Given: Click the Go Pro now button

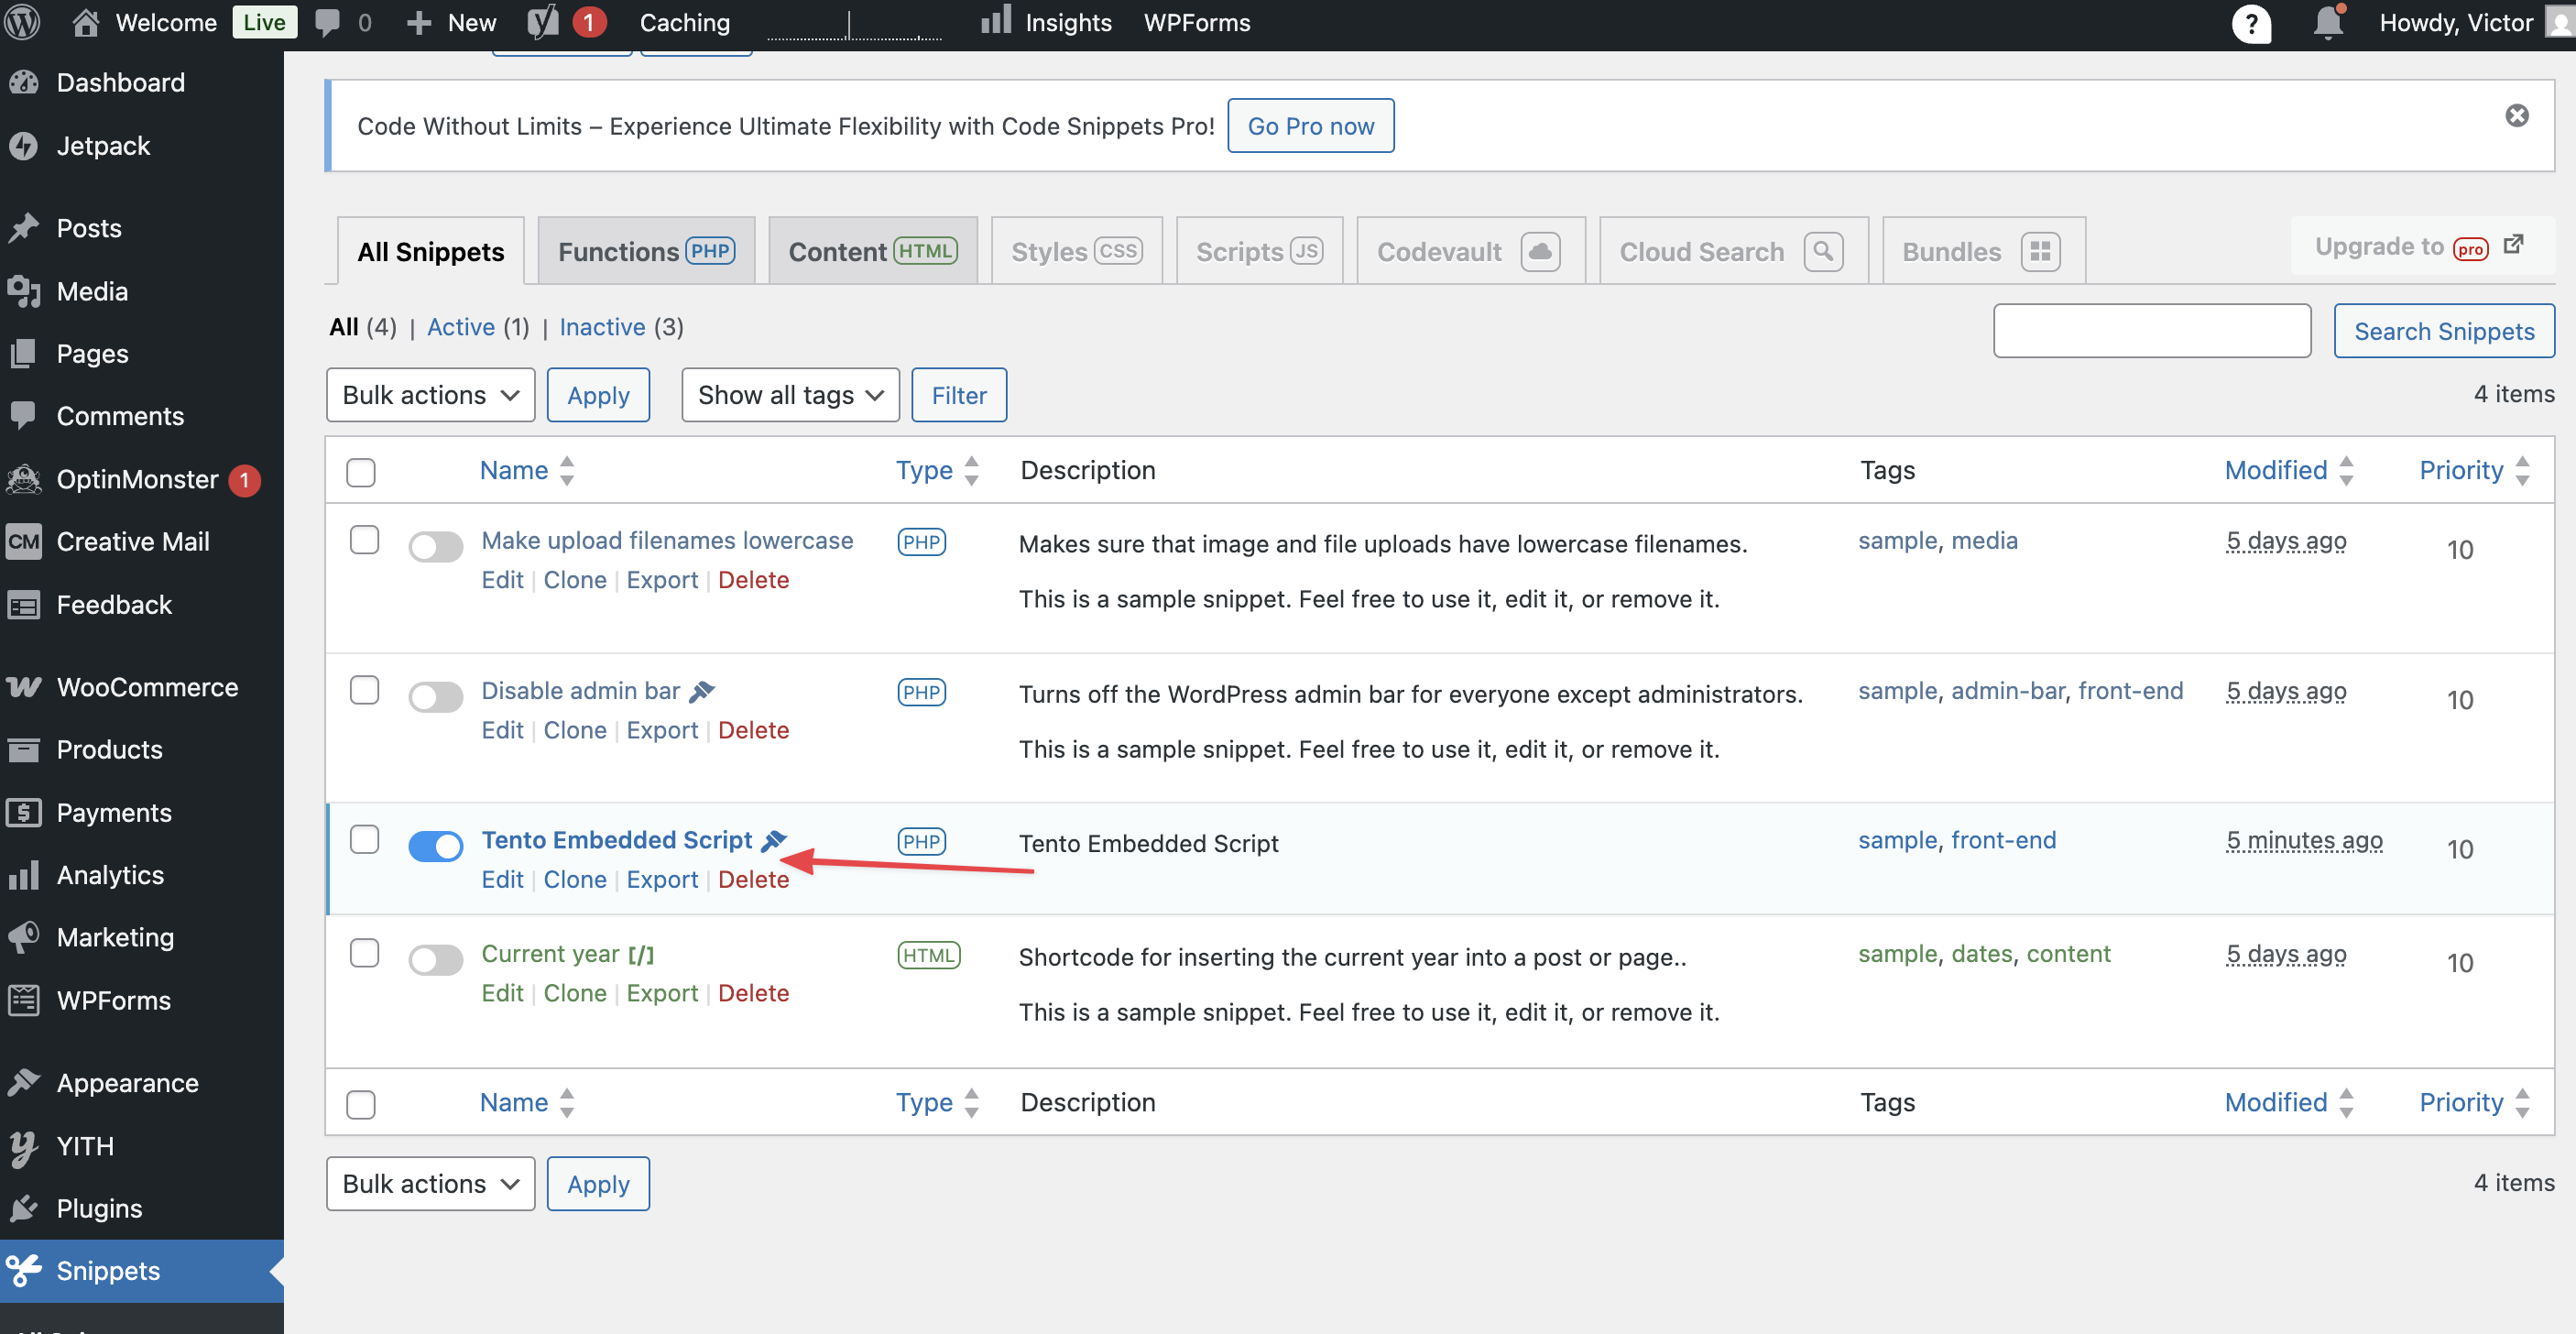Looking at the screenshot, I should [x=1310, y=126].
